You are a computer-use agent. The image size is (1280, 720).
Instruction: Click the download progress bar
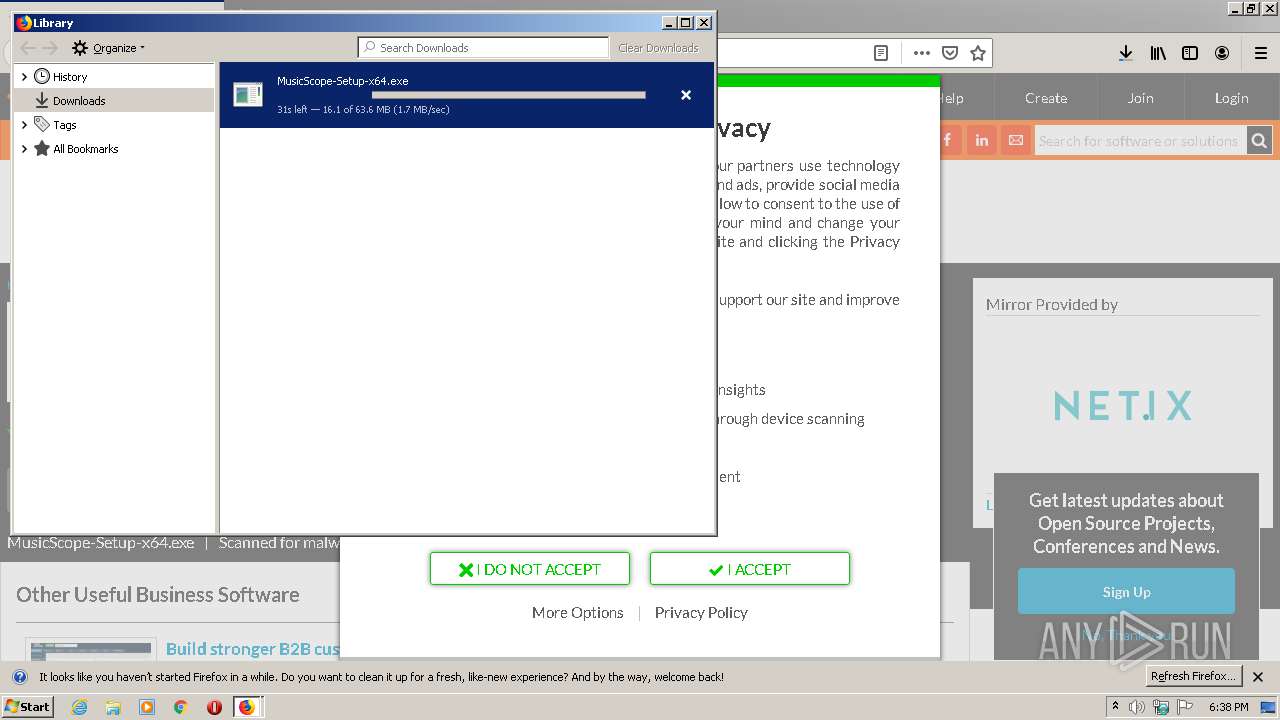[508, 95]
